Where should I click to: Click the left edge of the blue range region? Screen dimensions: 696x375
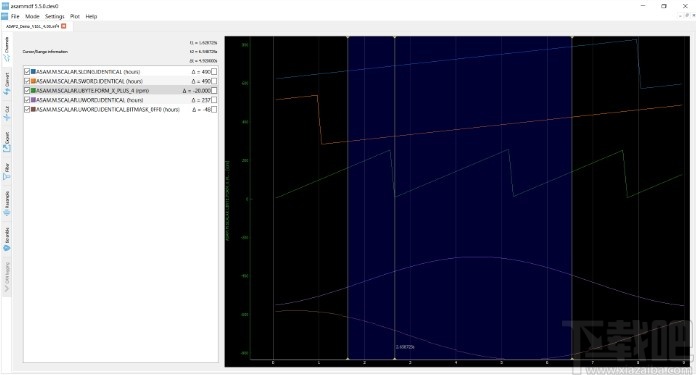pyautogui.click(x=348, y=197)
